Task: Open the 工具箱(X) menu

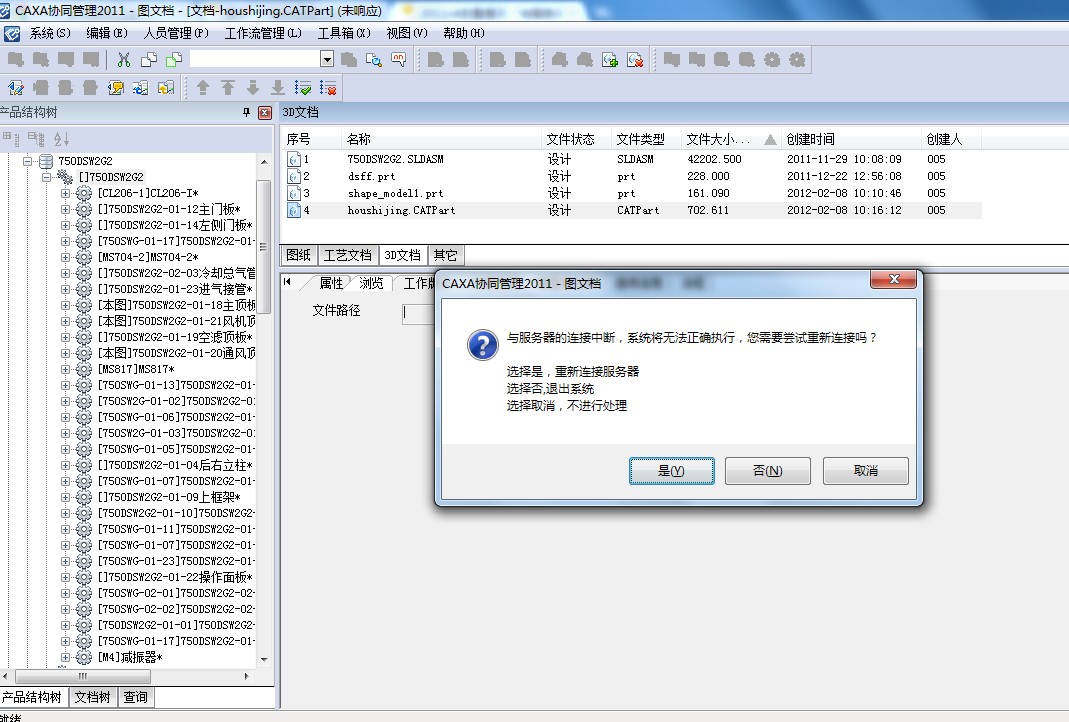Action: (x=344, y=33)
